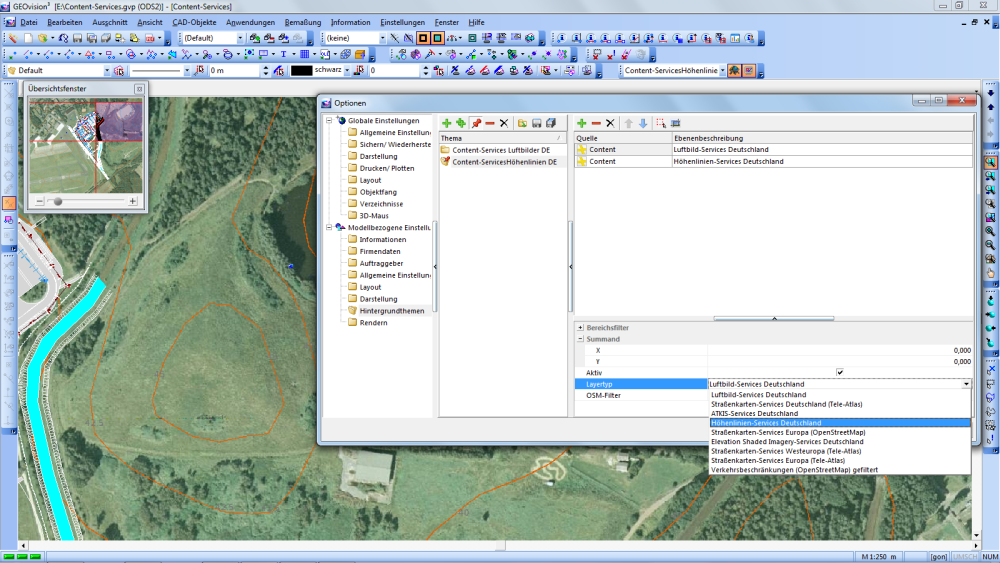Open the CAD-Objekte menu

pos(194,22)
